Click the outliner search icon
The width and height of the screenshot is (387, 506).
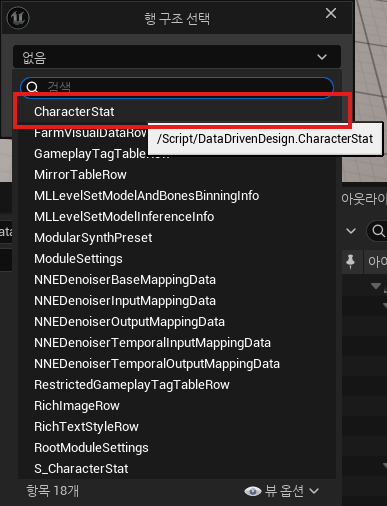click(x=378, y=231)
